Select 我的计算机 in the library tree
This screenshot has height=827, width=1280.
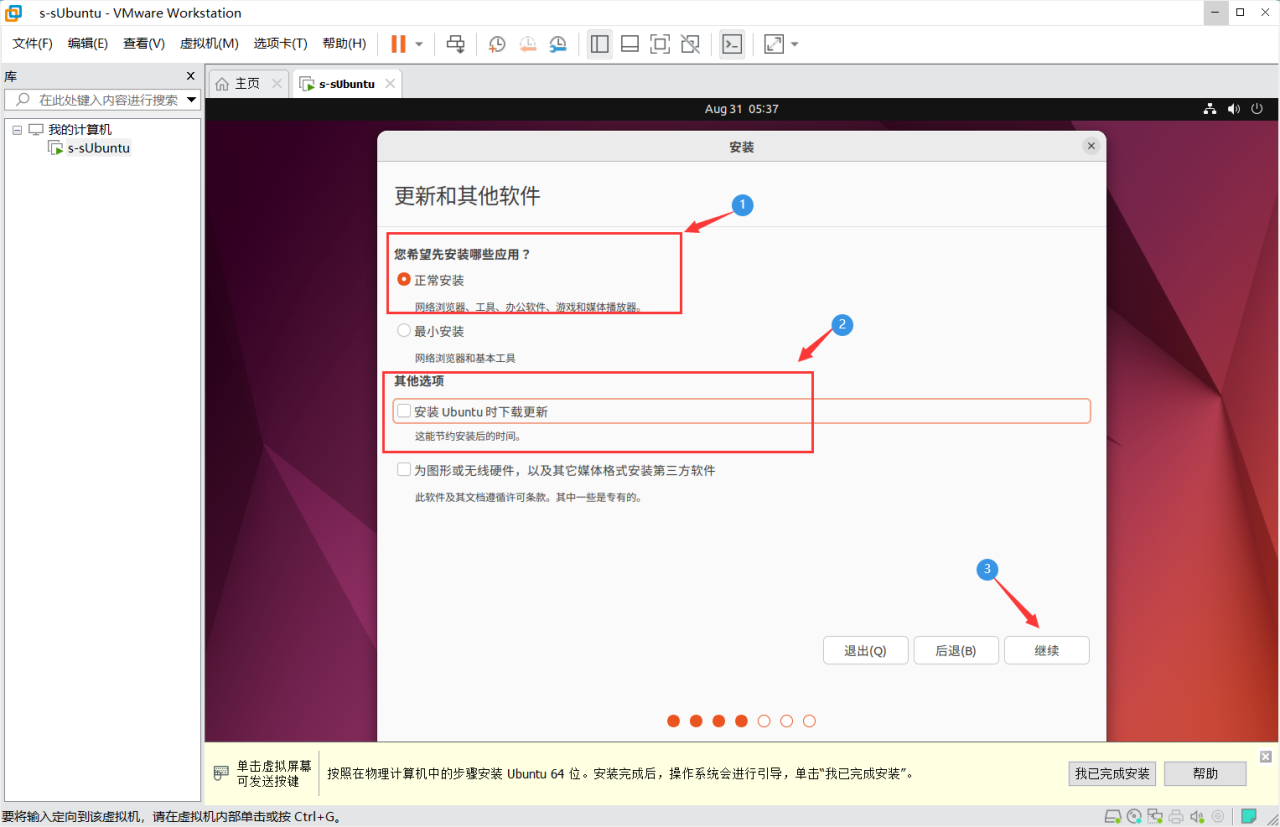pyautogui.click(x=80, y=130)
